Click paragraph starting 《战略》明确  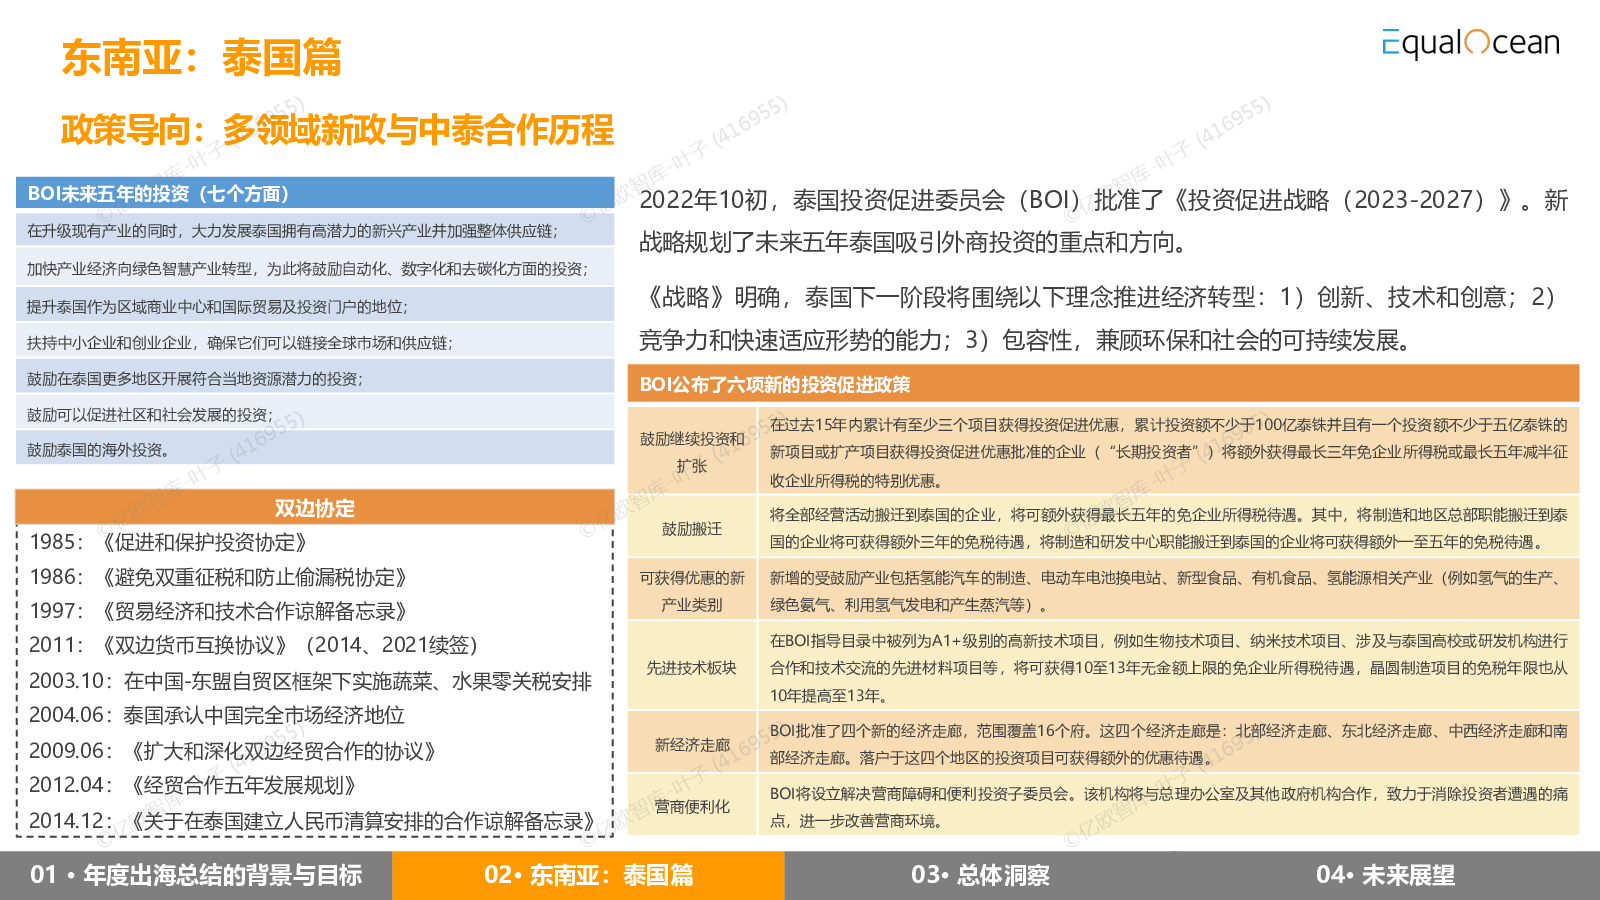point(1098,318)
